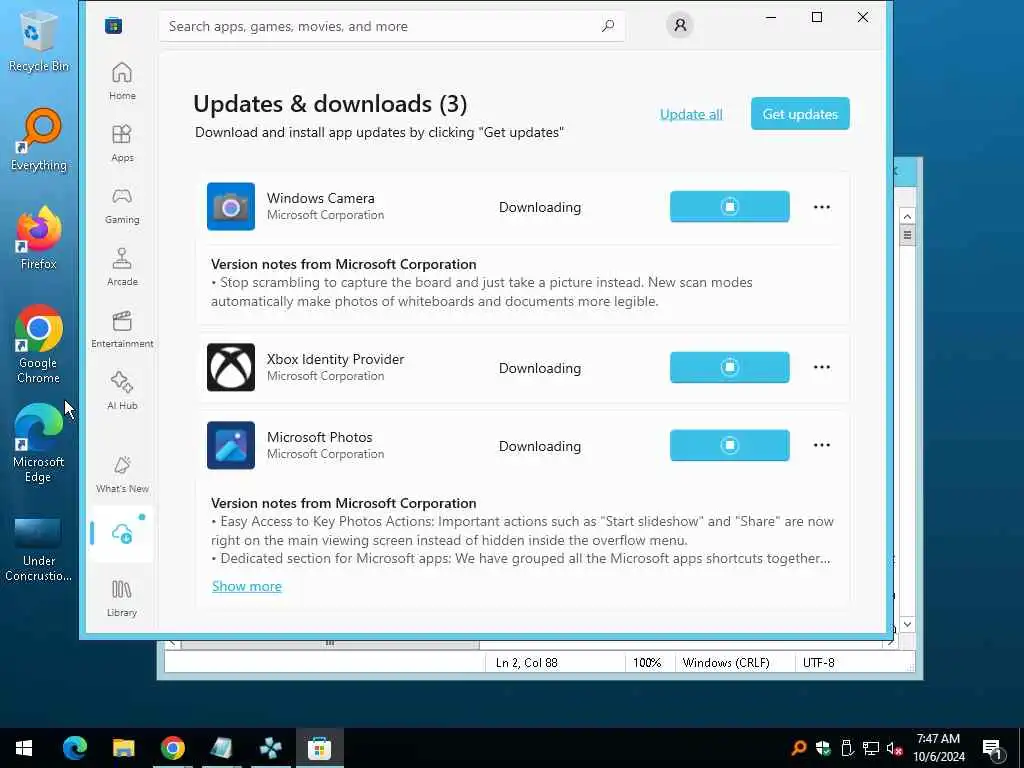Image resolution: width=1024 pixels, height=768 pixels.
Task: Select the Under Construction desktop icon
Action: (x=39, y=549)
